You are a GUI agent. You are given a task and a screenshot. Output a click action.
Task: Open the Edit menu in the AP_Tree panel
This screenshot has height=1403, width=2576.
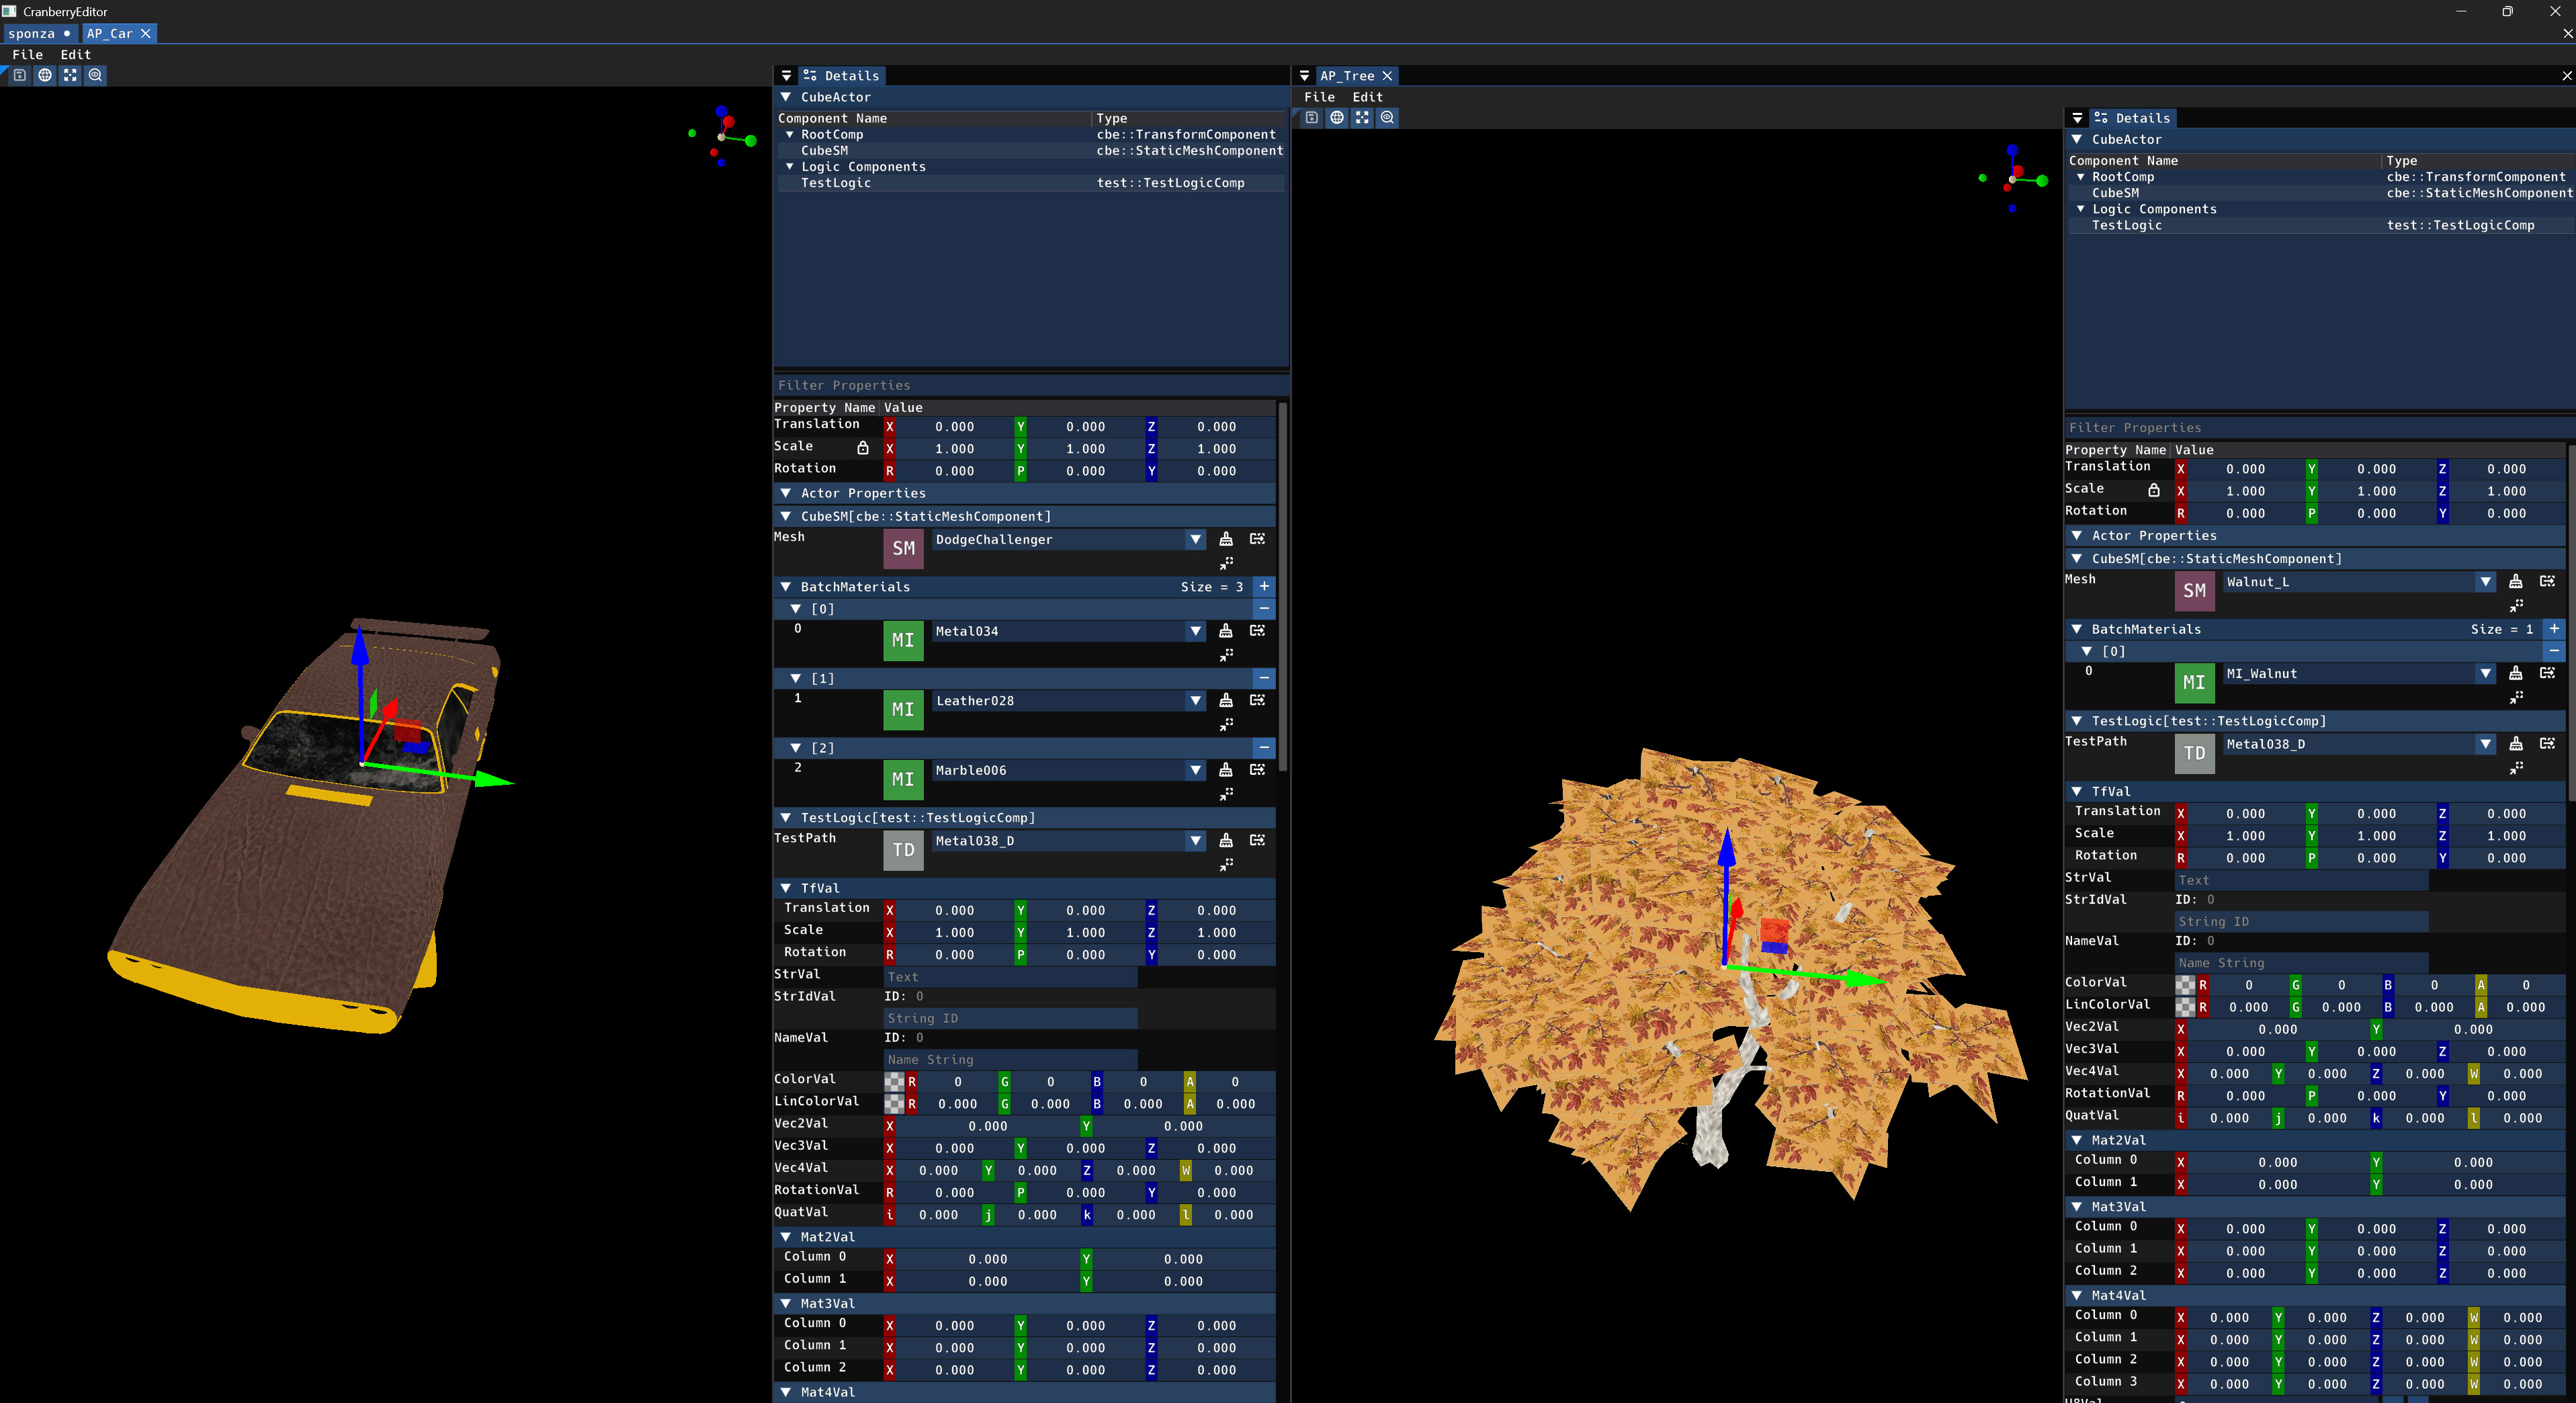coord(1367,97)
